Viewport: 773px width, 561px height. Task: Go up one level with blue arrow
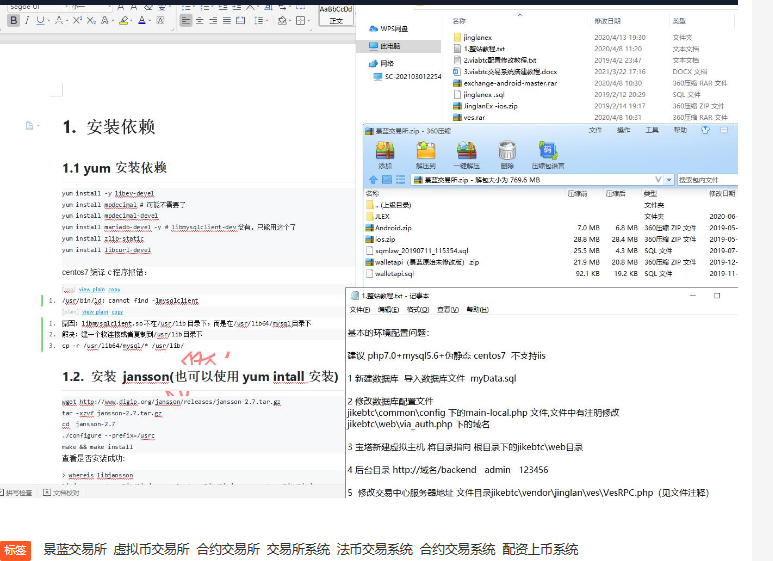point(373,179)
